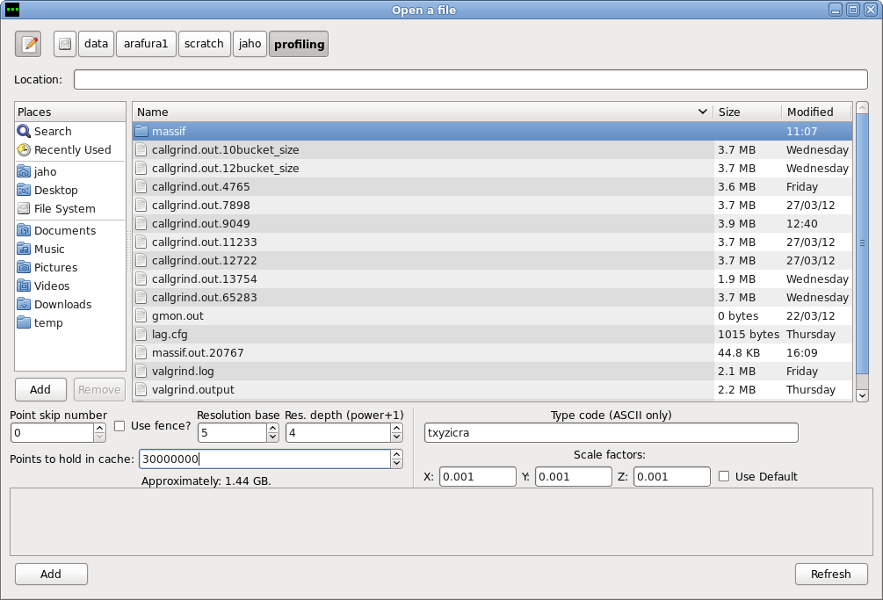Viewport: 883px width, 600px height.
Task: Decrease the Resolution base spinner
Action: pos(273,437)
